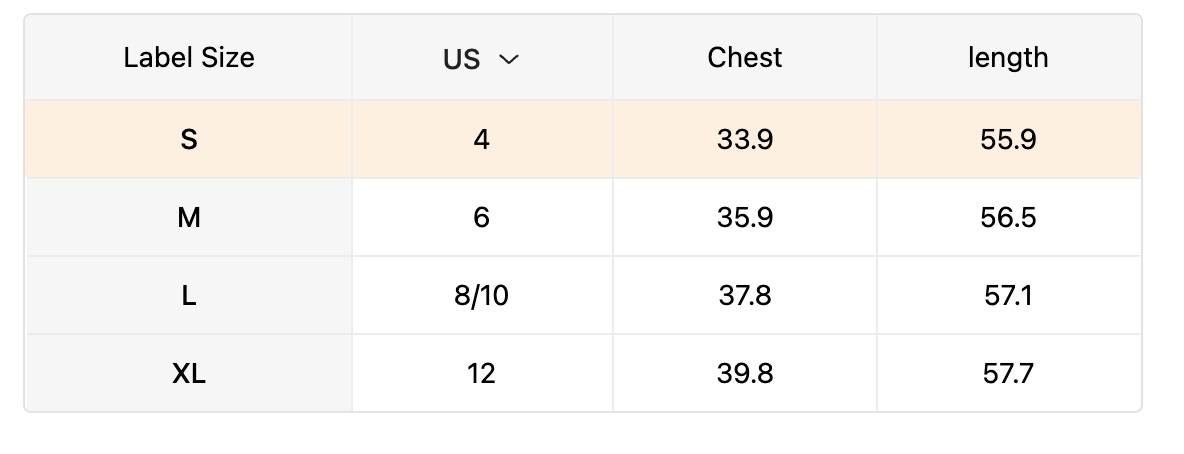Click length value 55.9

(x=1008, y=140)
